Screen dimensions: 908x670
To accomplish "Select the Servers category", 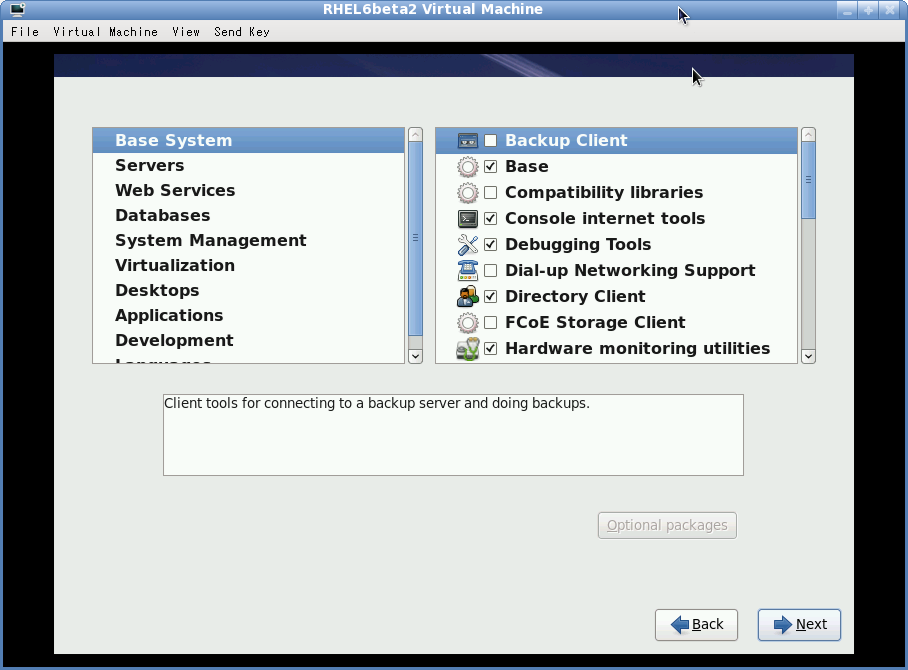I will [x=248, y=166].
